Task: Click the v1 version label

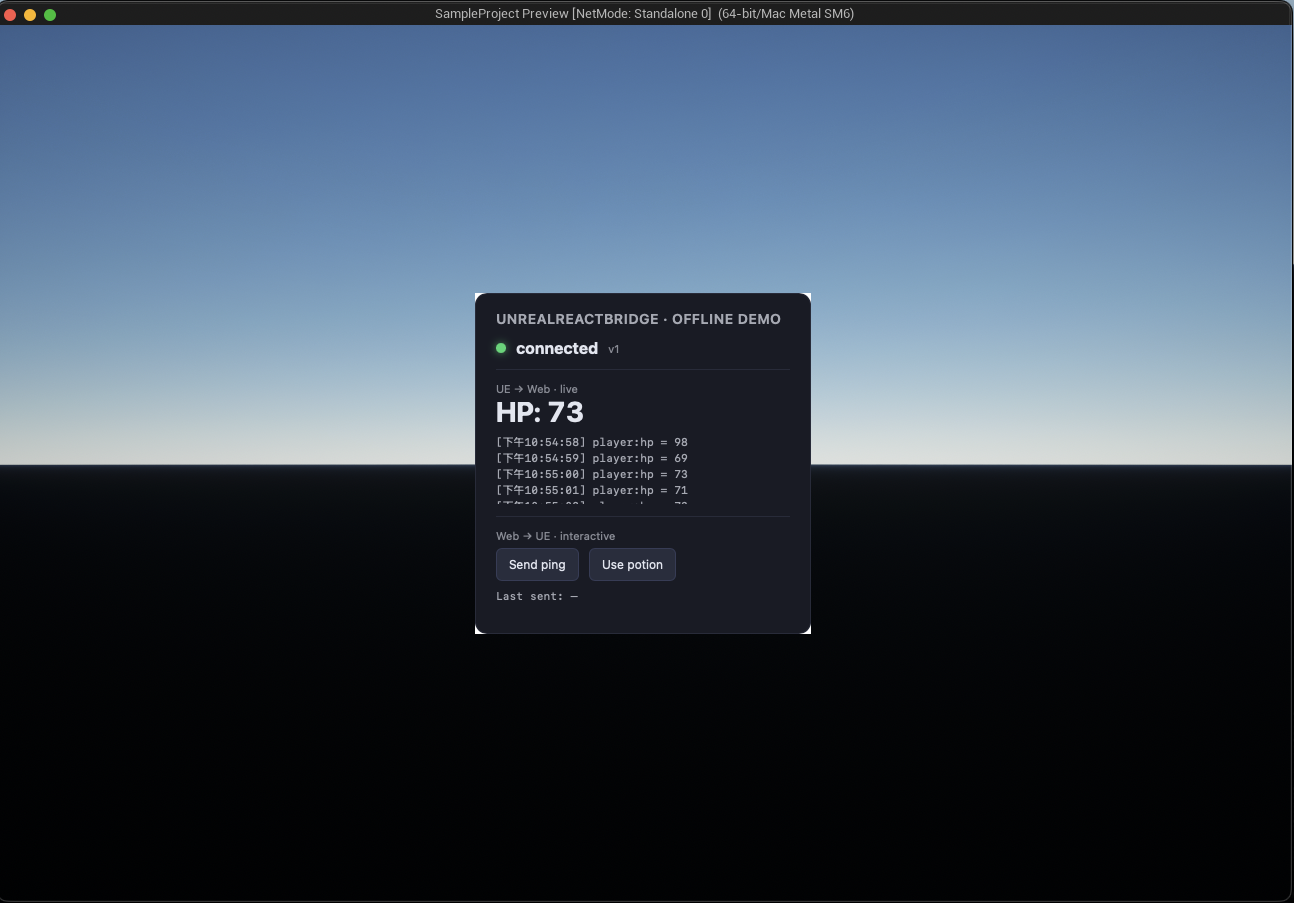Action: point(614,349)
